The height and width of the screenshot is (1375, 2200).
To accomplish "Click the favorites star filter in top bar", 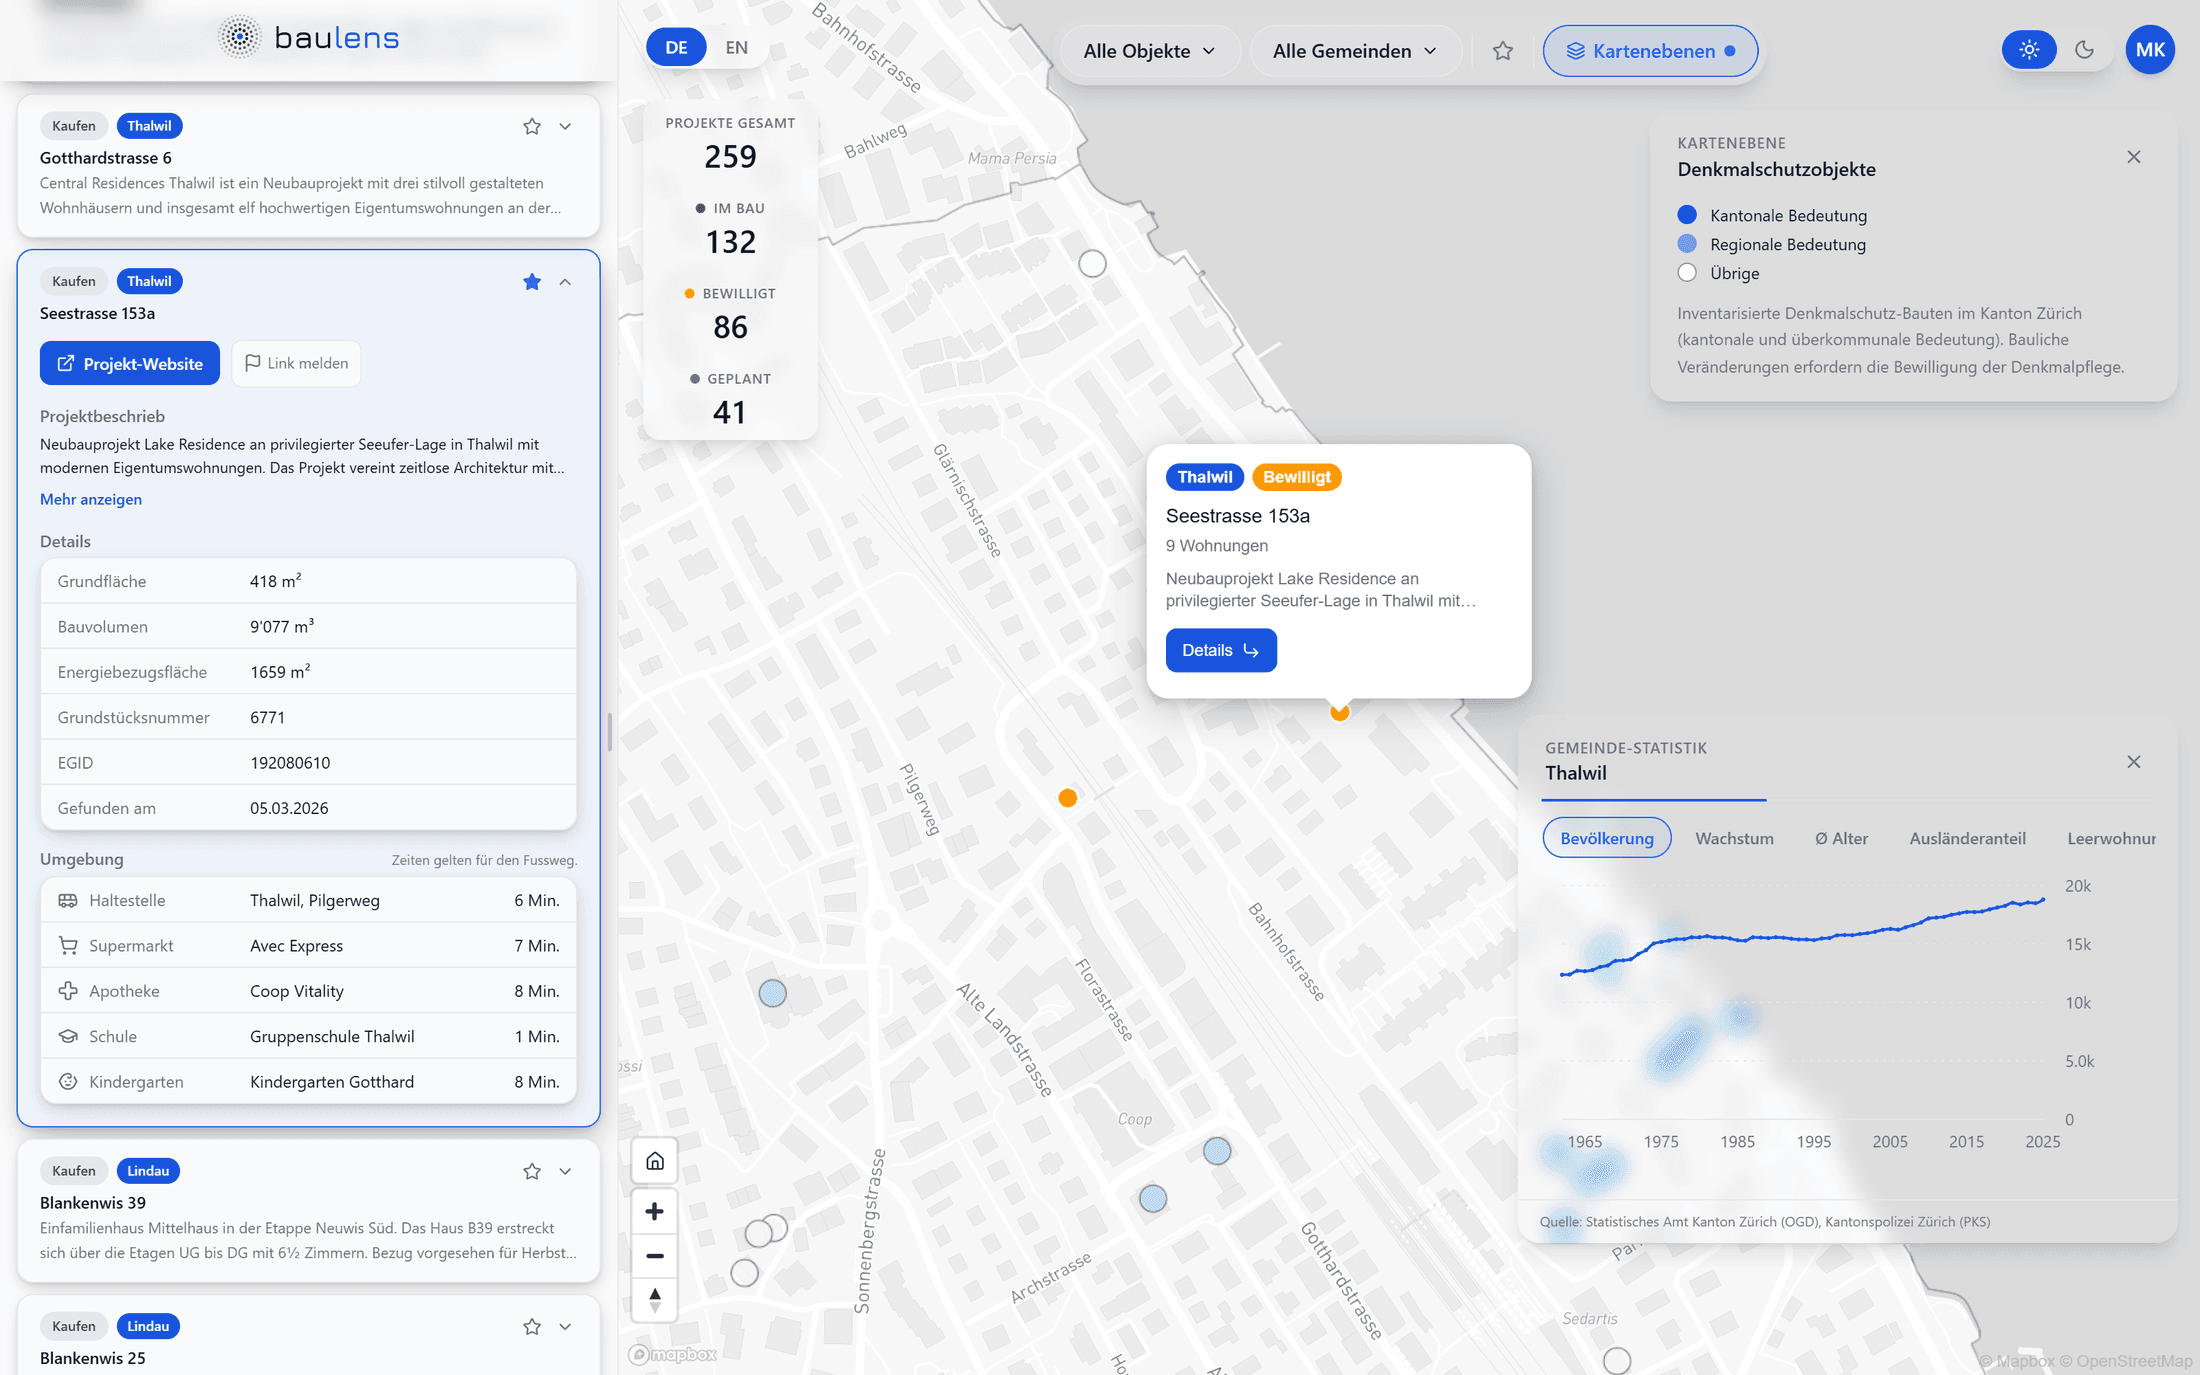I will [x=1502, y=51].
